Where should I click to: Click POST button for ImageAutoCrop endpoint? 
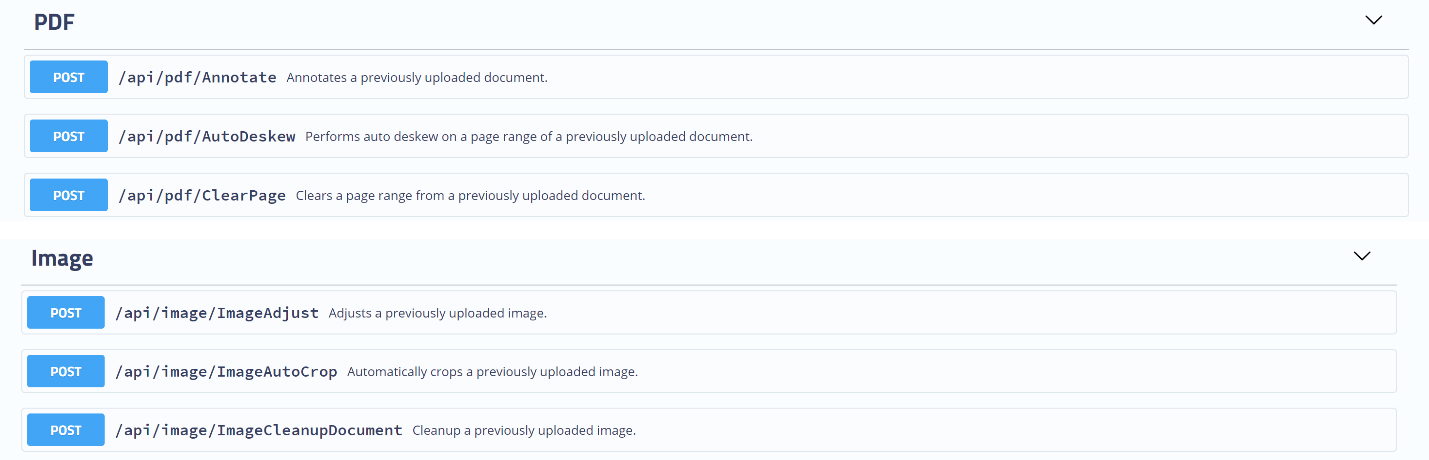click(66, 371)
